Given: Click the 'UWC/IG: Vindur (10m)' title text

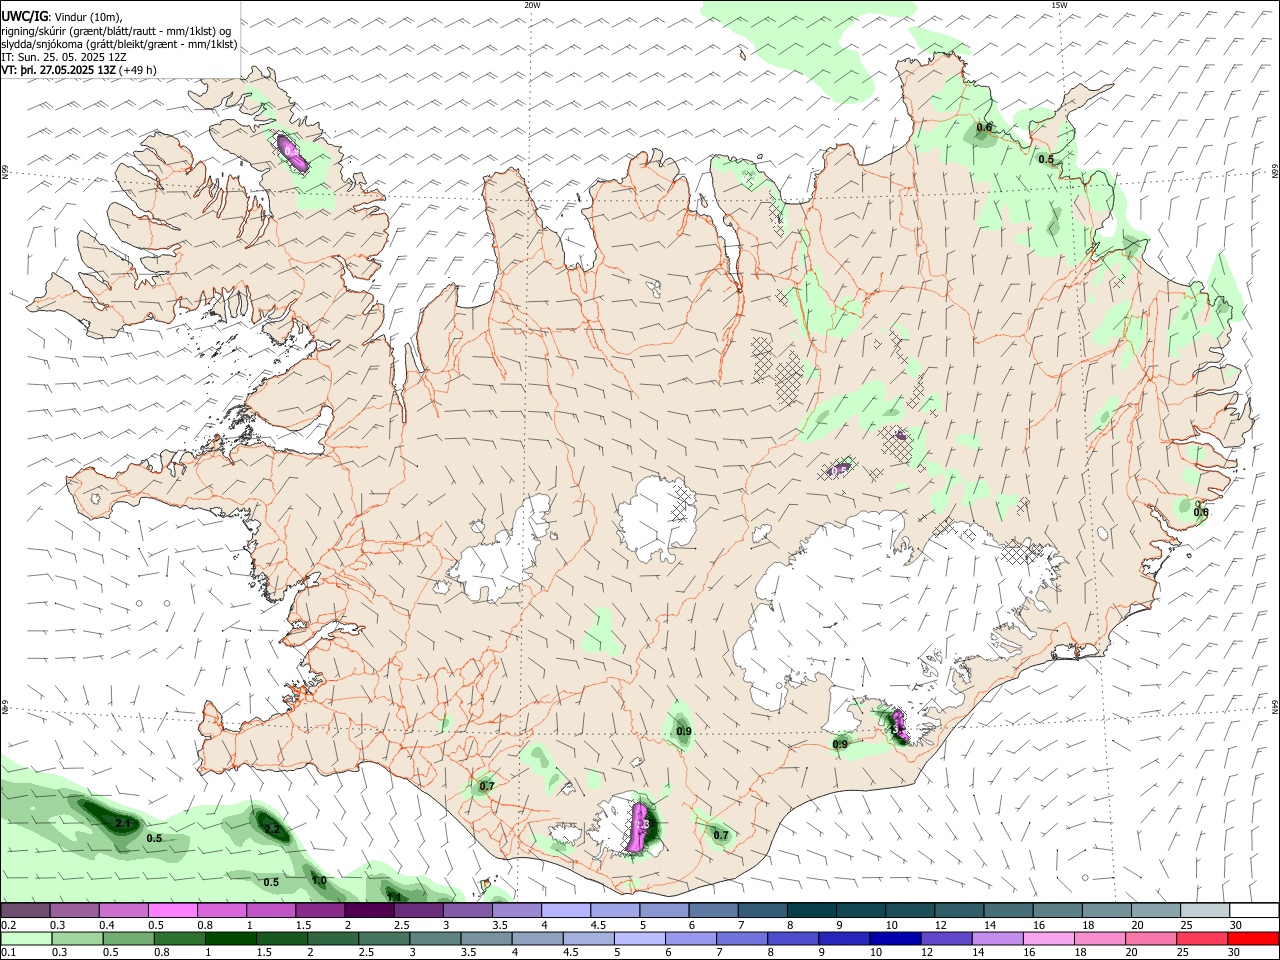Looking at the screenshot, I should tap(61, 16).
